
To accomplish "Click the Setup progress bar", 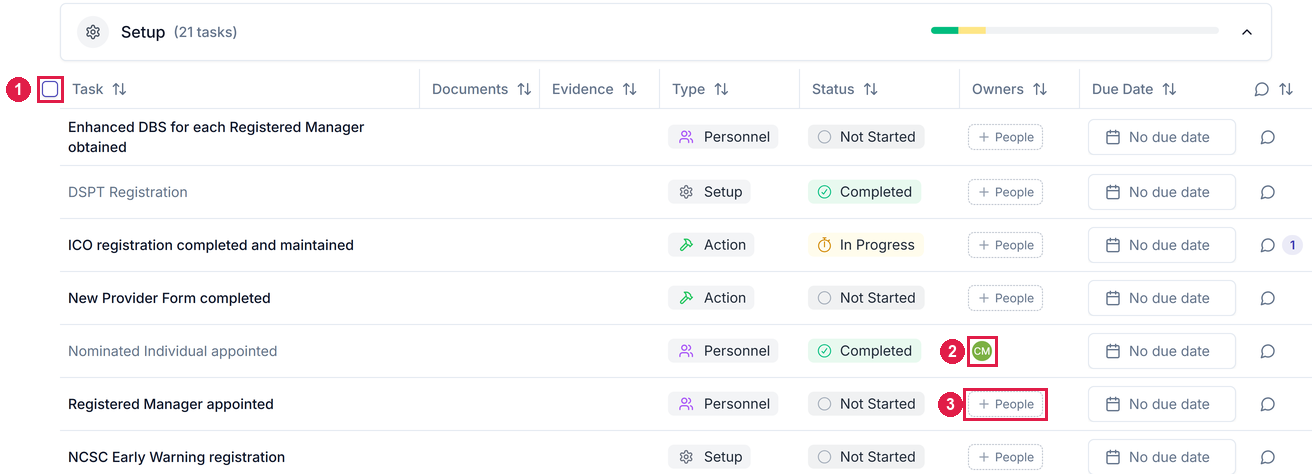I will [x=1075, y=30].
